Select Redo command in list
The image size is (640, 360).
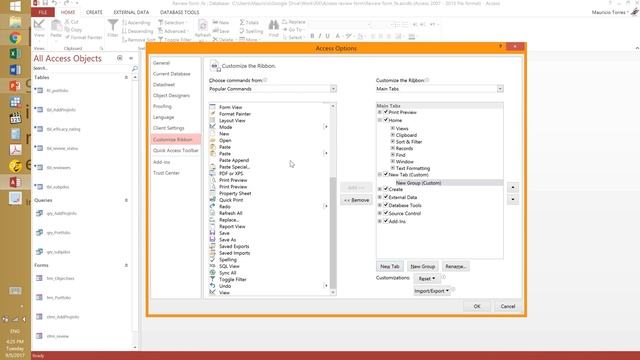pyautogui.click(x=225, y=207)
